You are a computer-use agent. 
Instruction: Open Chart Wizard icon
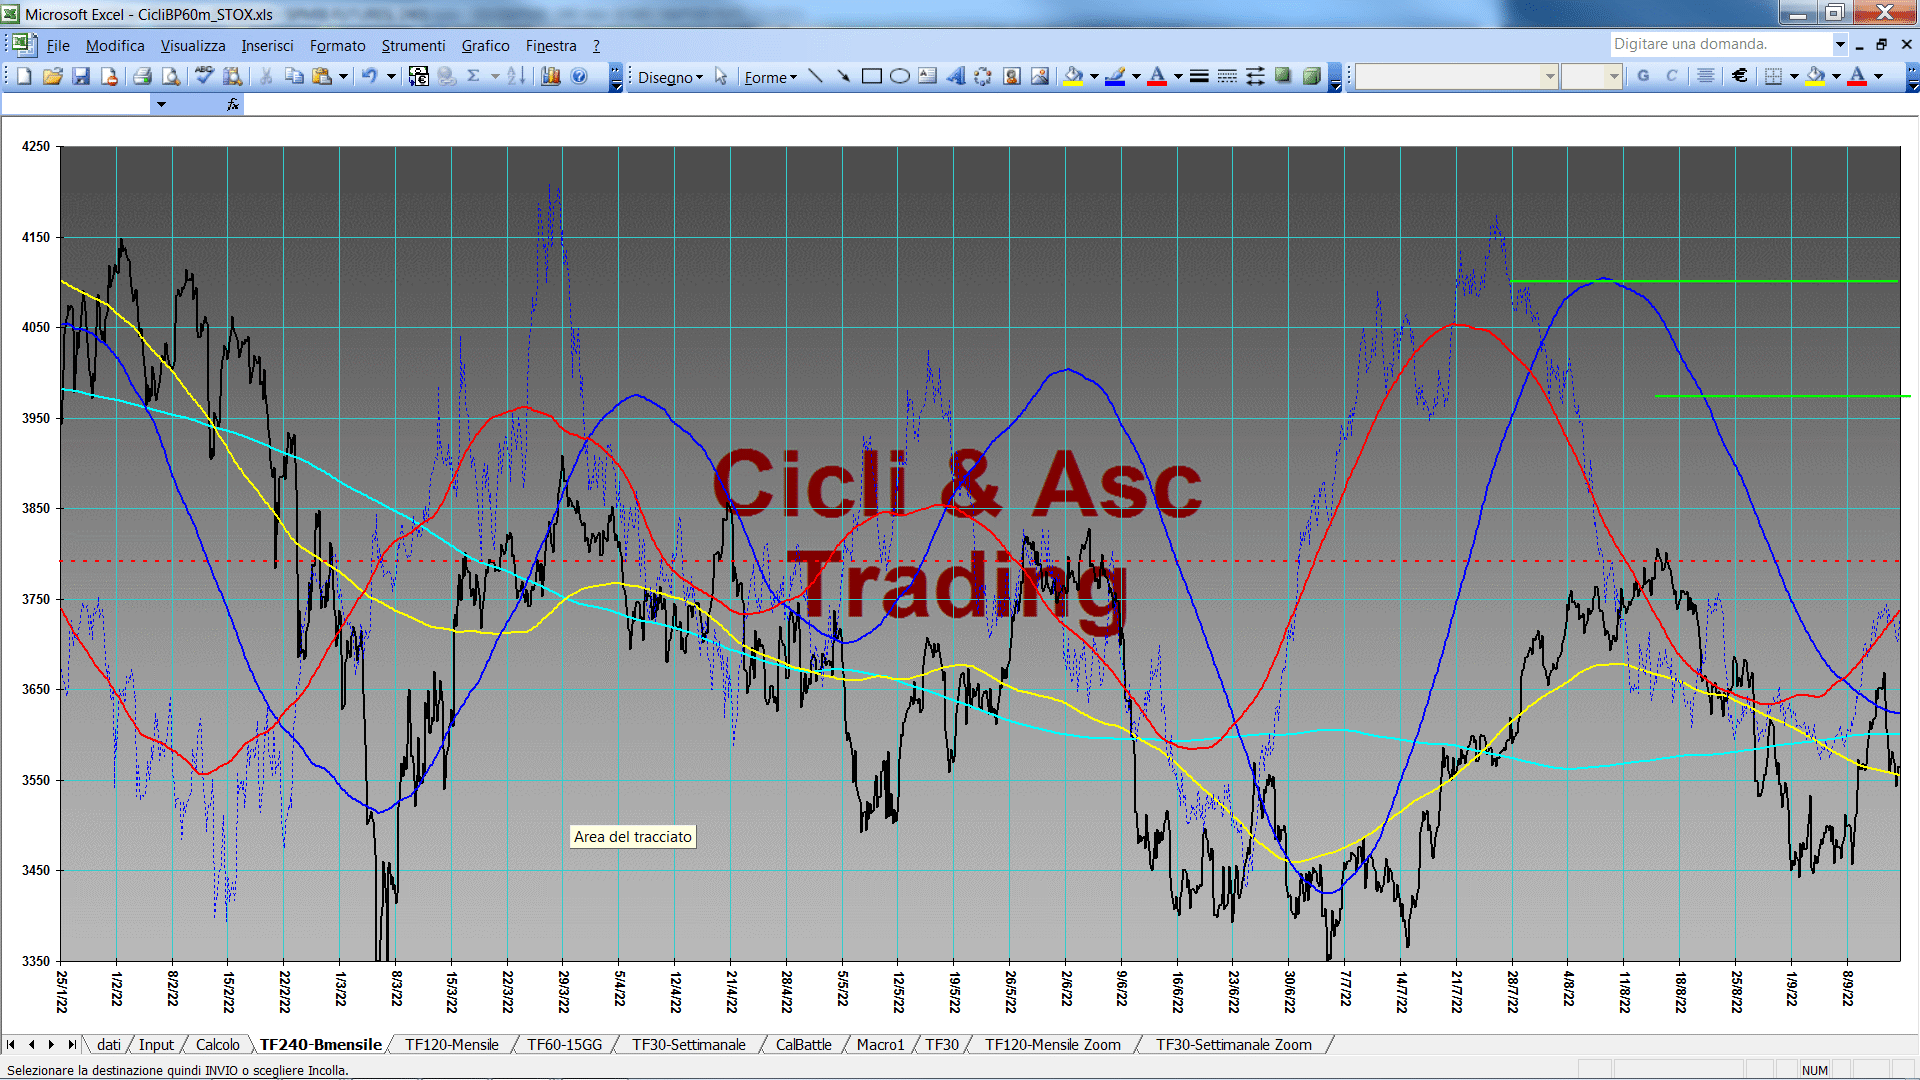click(550, 76)
